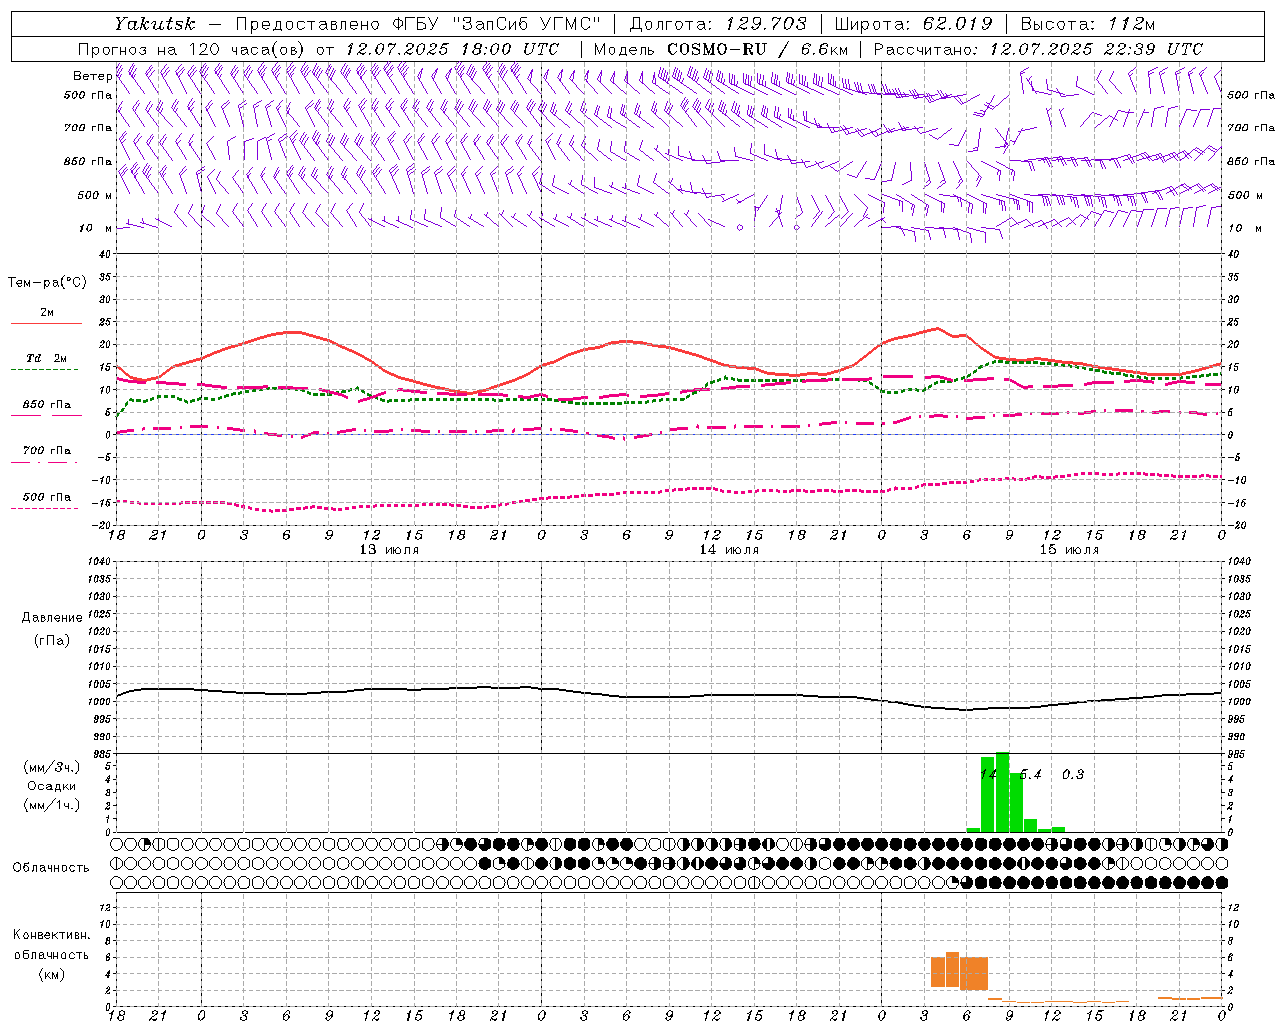Click the '-20' value on the right temperature axis
This screenshot has width=1280, height=1024.
tap(1236, 525)
